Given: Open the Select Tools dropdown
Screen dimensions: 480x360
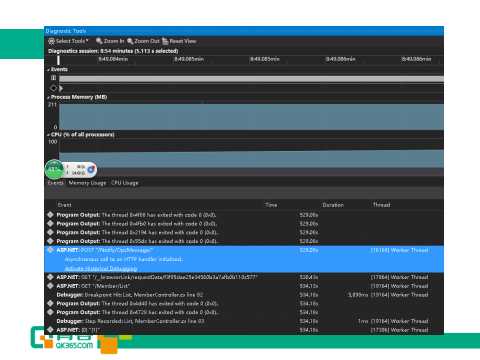Looking at the screenshot, I should tap(68, 41).
